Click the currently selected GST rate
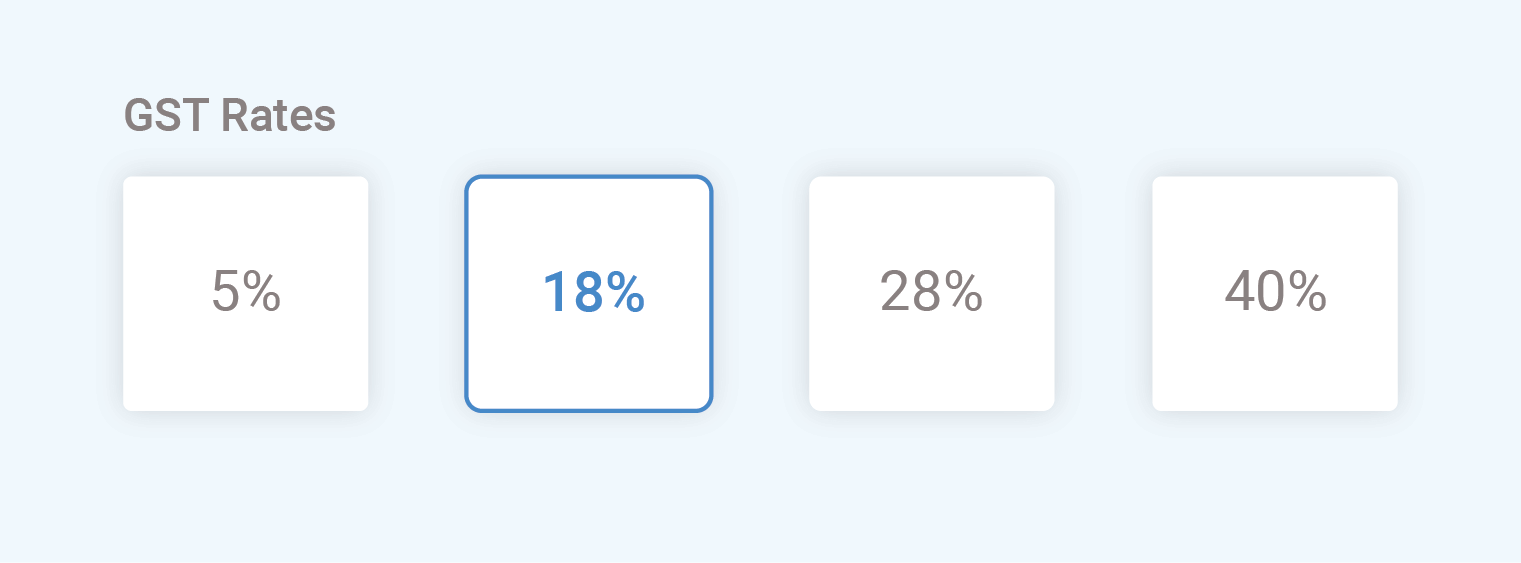 tap(588, 293)
